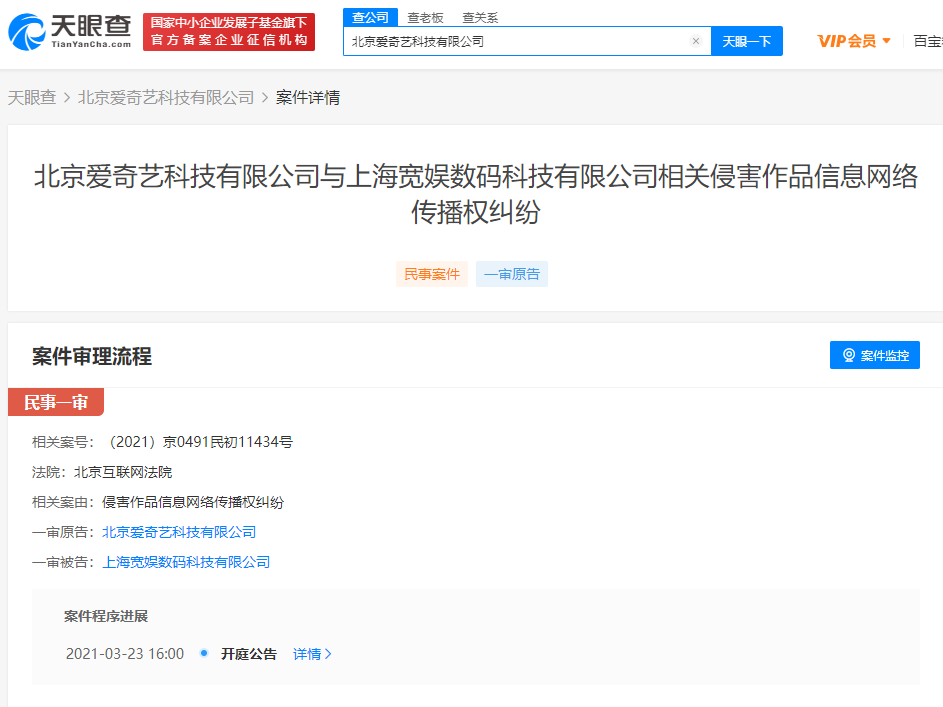Screen dimensions: 943x707
Task: Open 北京爱奇艺科技有限公司 in the breadcrumb
Action: [166, 98]
